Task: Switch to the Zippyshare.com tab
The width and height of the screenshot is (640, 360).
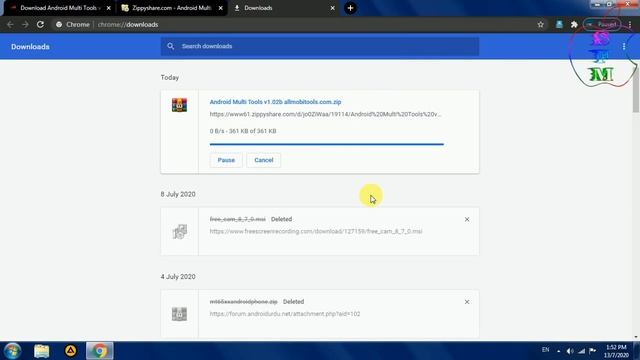Action: click(171, 8)
